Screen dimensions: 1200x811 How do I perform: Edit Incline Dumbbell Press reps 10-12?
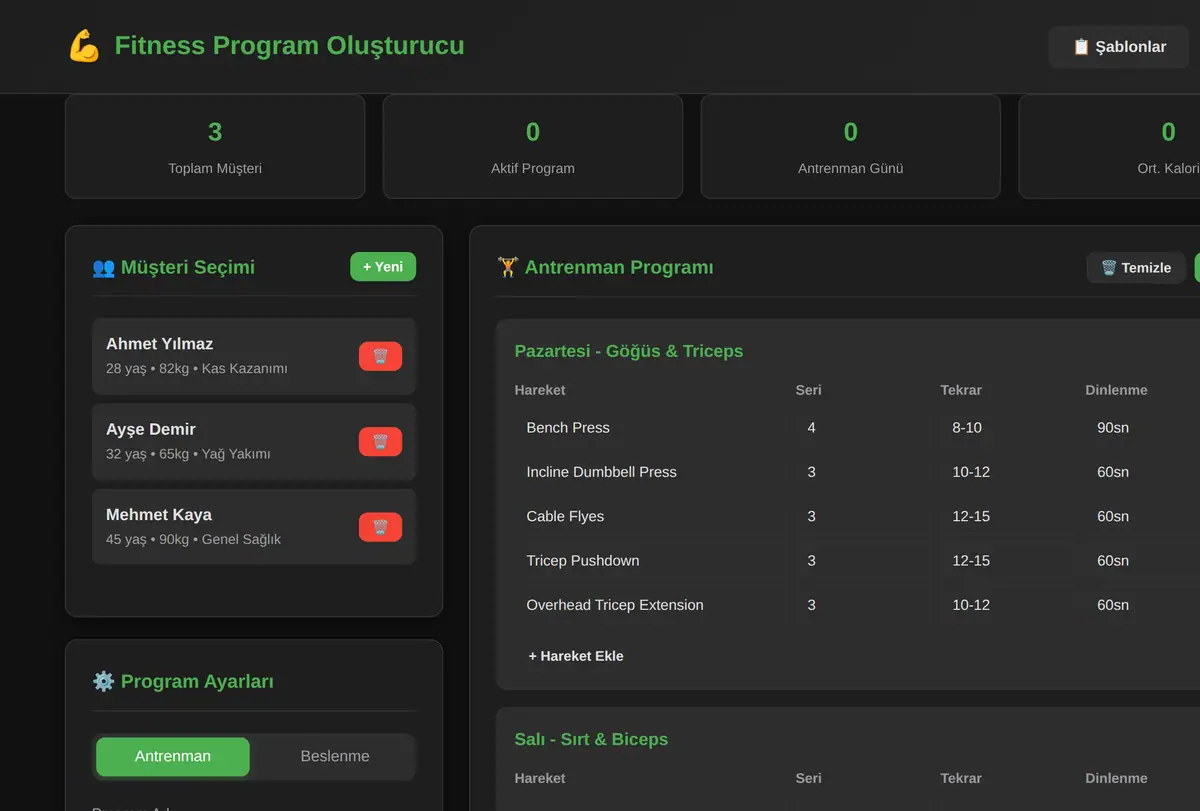[x=1007, y=472]
